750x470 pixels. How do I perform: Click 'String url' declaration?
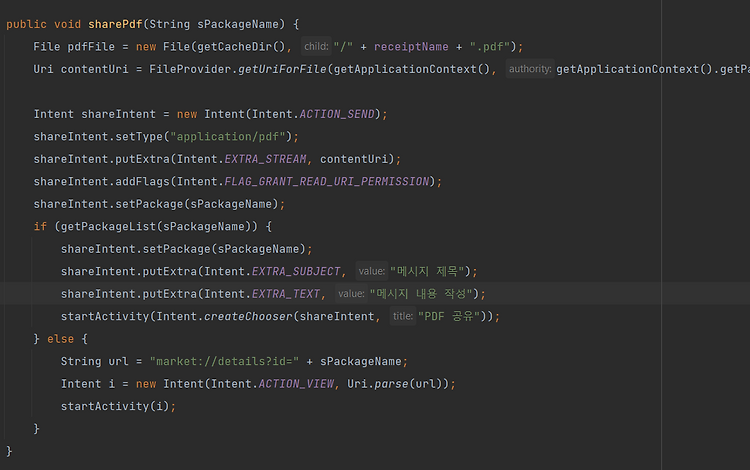pyautogui.click(x=95, y=361)
